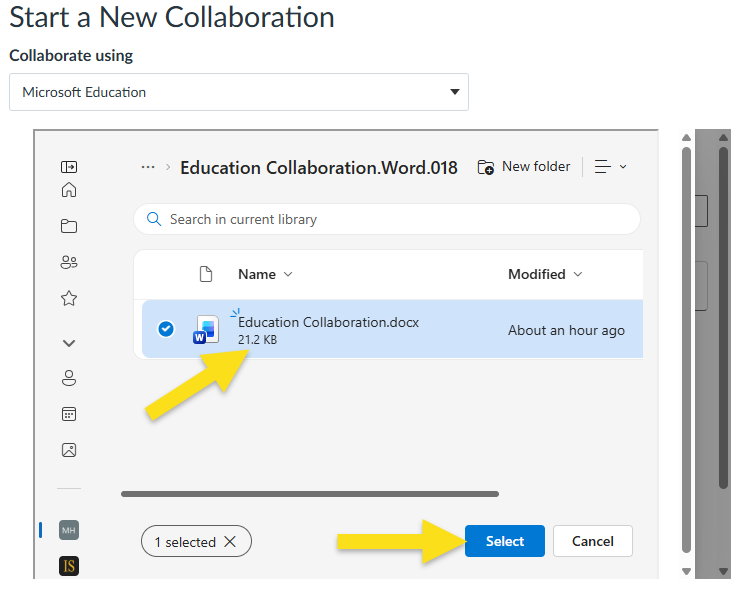Open the calendar icon in sidebar
The image size is (748, 596).
pyautogui.click(x=69, y=414)
